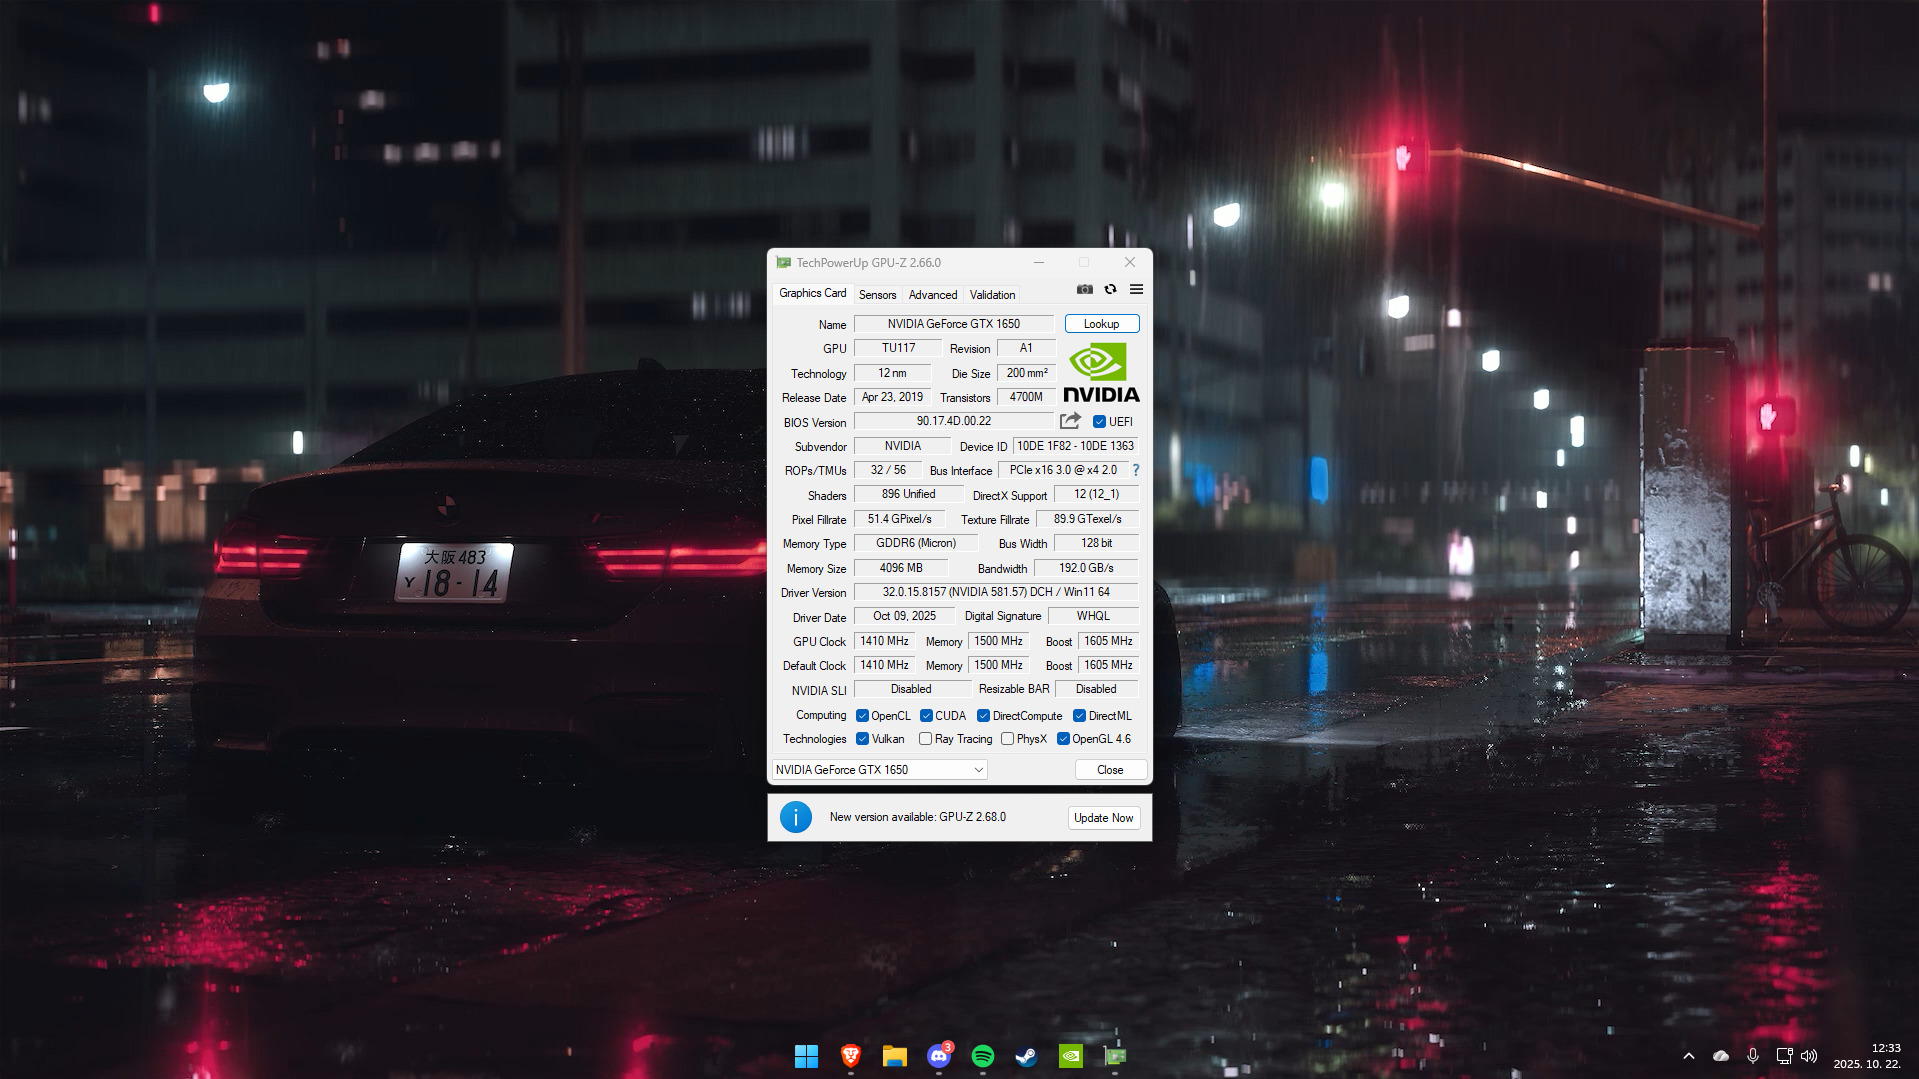
Task: Toggle the Vulkan checkbox
Action: coord(862,739)
